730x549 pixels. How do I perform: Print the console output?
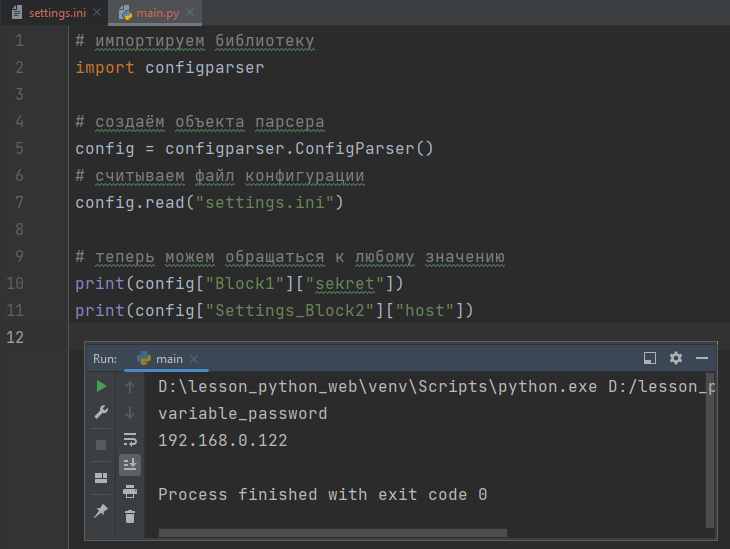coord(130,491)
